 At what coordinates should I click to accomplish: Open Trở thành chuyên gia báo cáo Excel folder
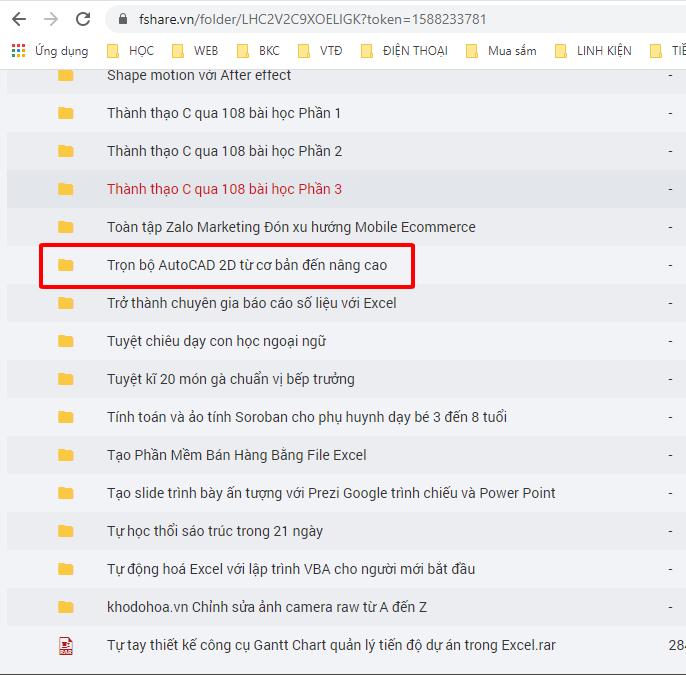point(251,303)
